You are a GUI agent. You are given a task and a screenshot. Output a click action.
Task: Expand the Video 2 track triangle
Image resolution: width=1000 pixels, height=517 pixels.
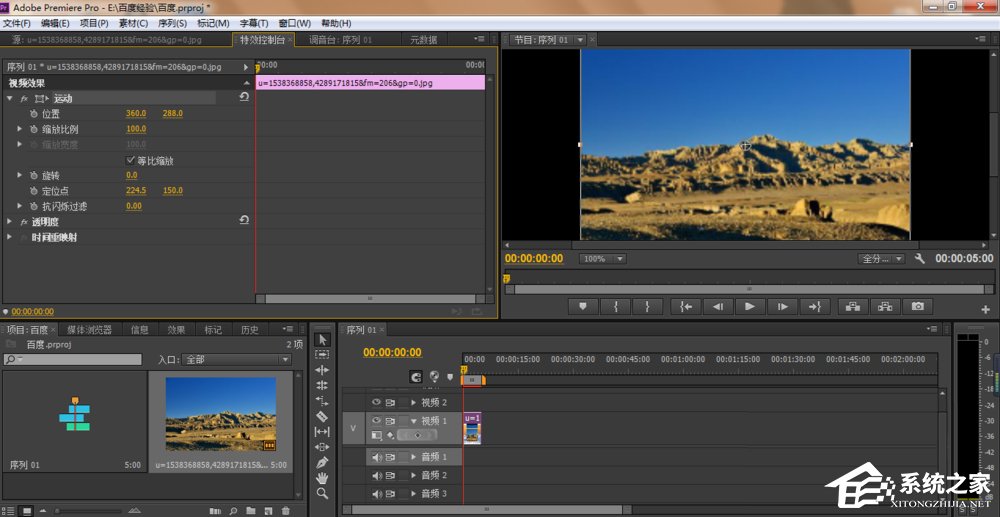(x=413, y=402)
